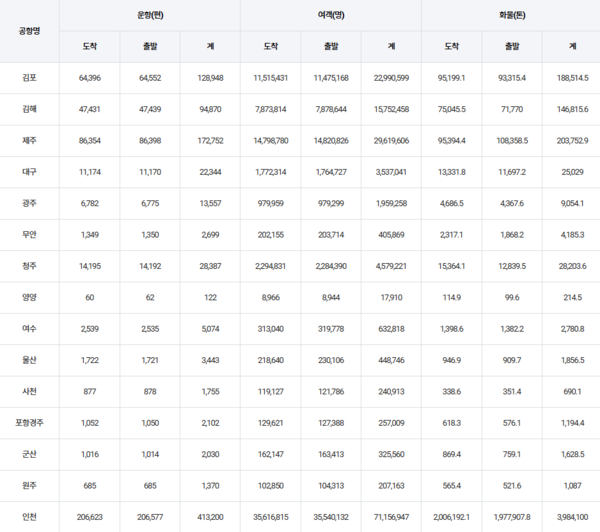Image resolution: width=600 pixels, height=532 pixels.
Task: Click the 출발 subheader under 여객(명)
Action: [331, 46]
